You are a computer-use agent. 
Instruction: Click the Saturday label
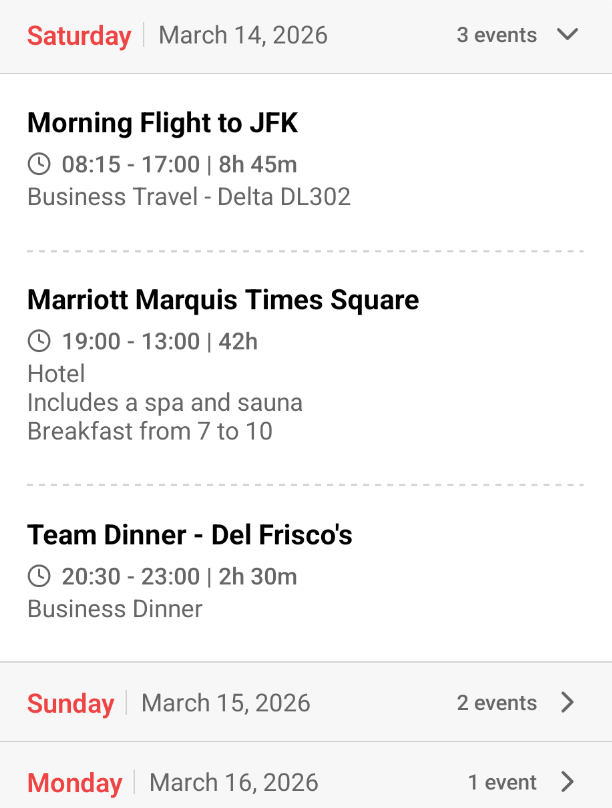[x=79, y=35]
